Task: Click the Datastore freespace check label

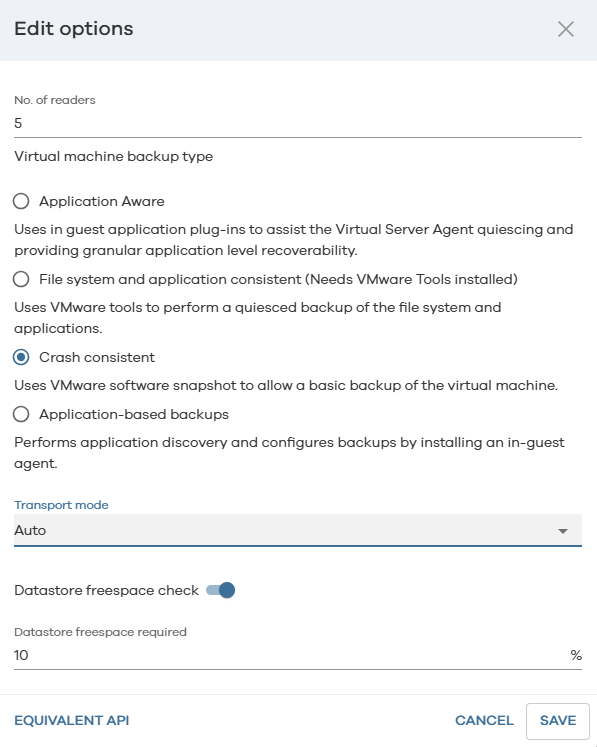Action: click(x=106, y=590)
